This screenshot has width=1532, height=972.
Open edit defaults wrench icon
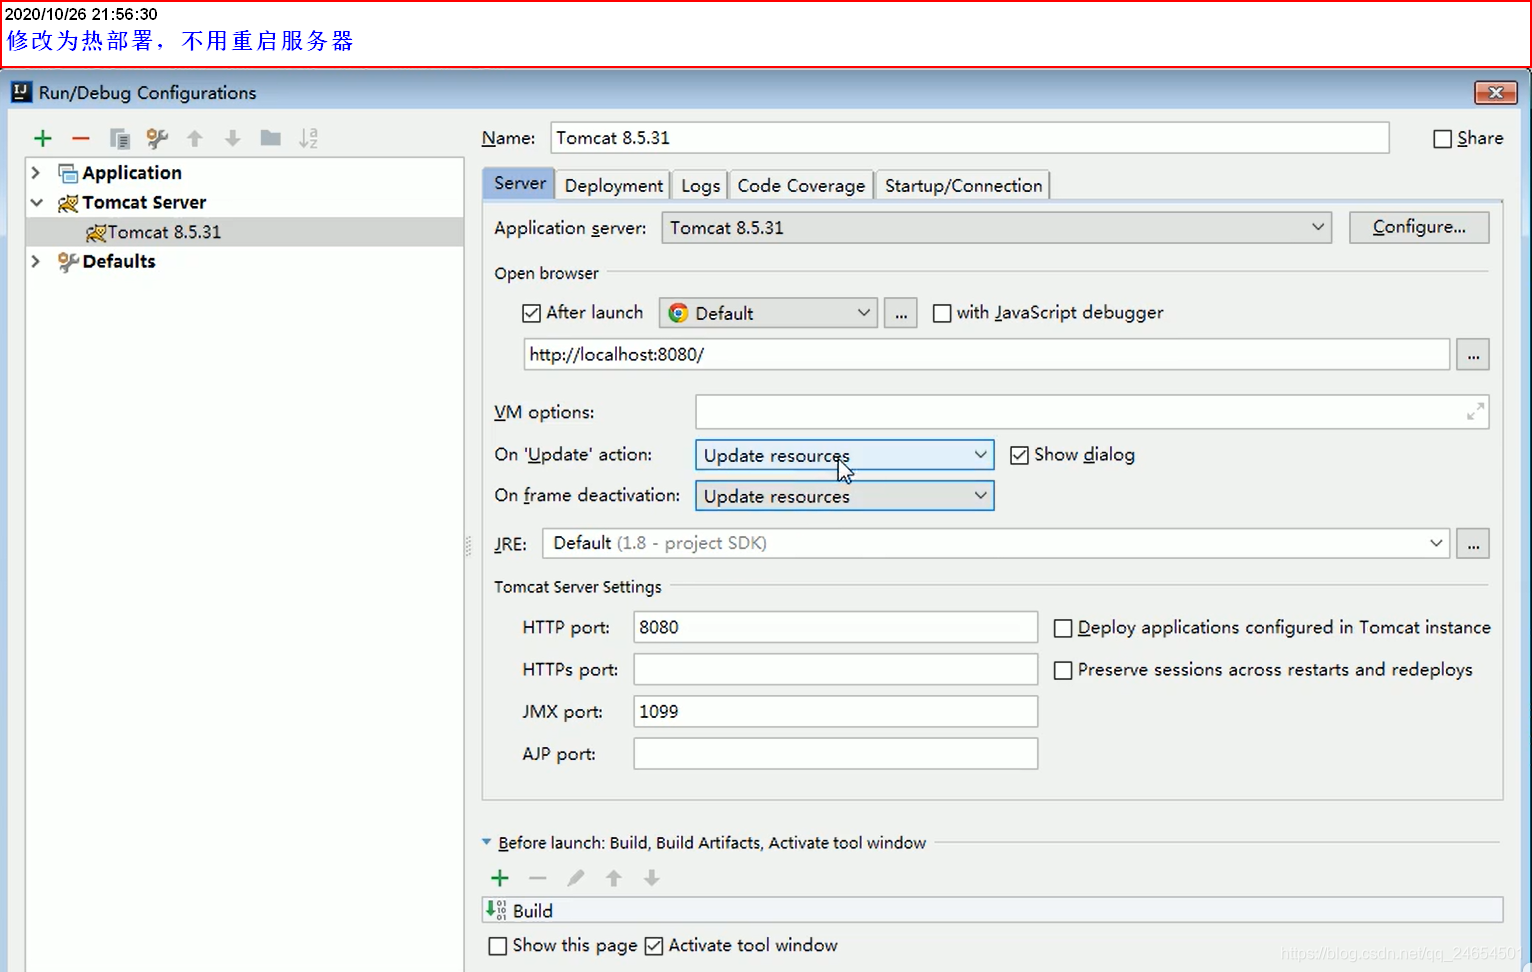(x=157, y=138)
